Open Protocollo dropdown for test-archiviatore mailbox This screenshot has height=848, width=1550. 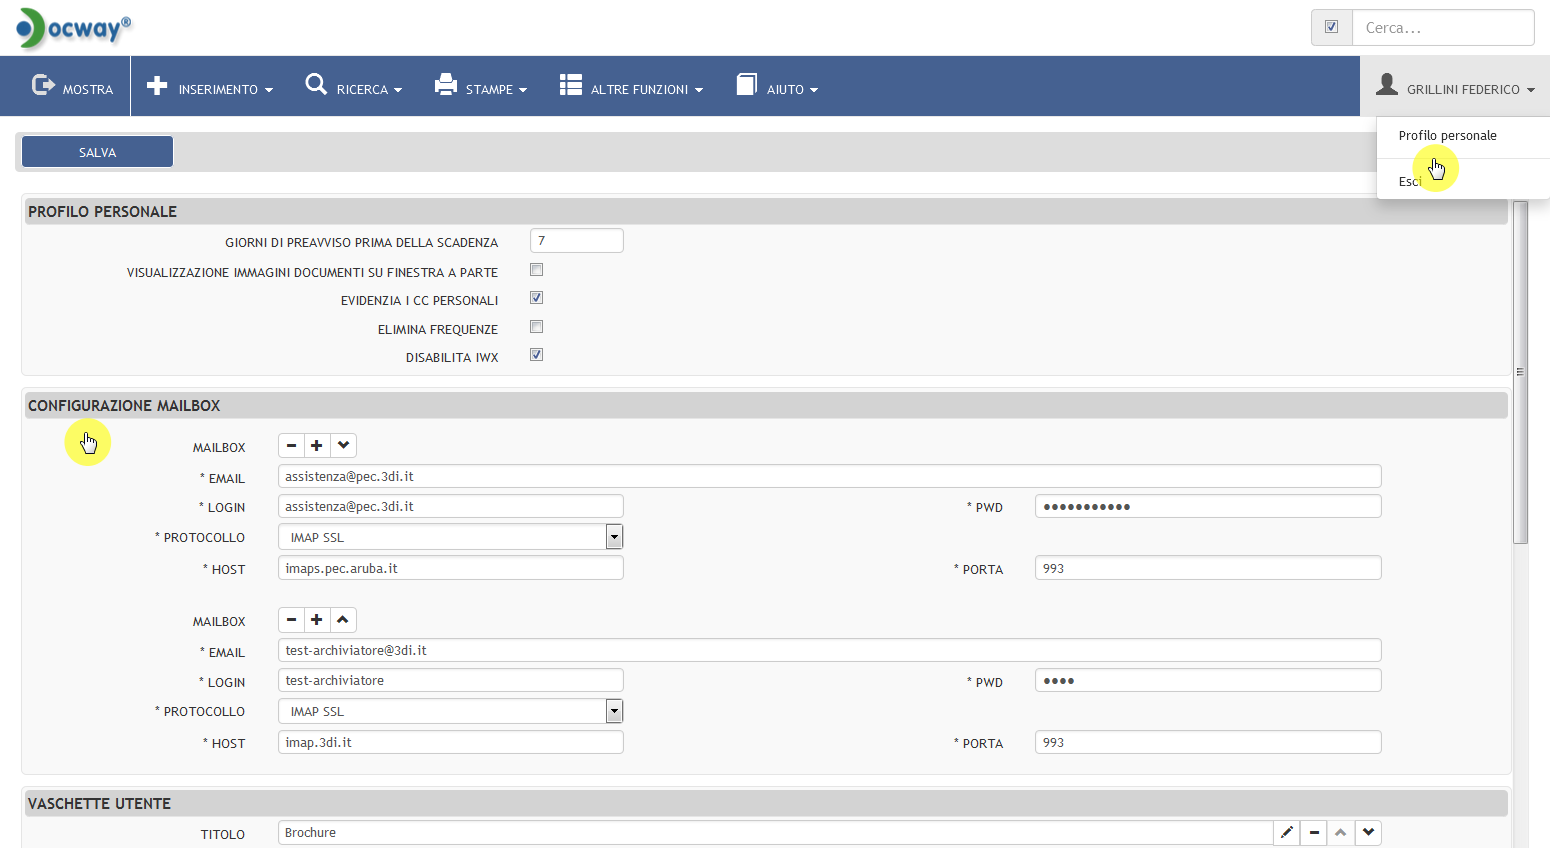(614, 711)
